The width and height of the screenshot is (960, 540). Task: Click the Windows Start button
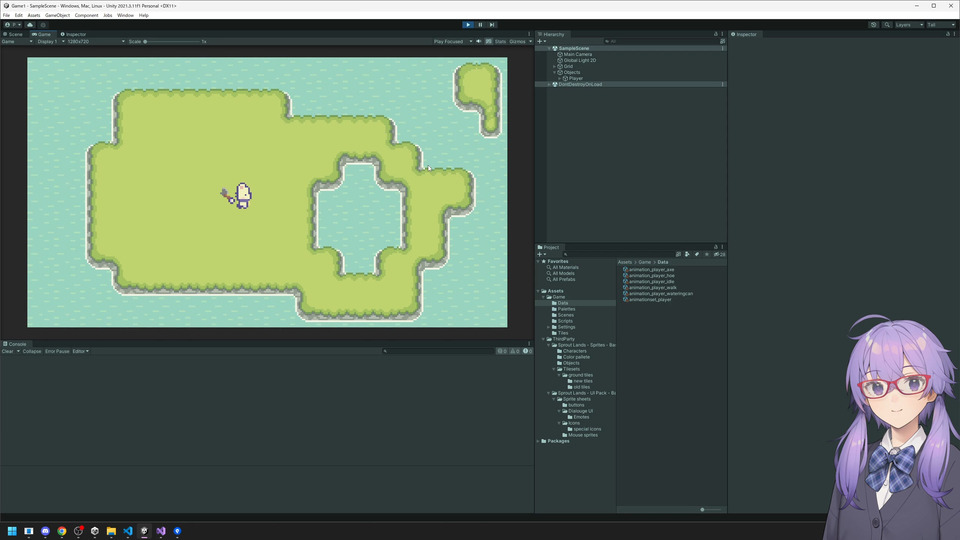coord(12,531)
